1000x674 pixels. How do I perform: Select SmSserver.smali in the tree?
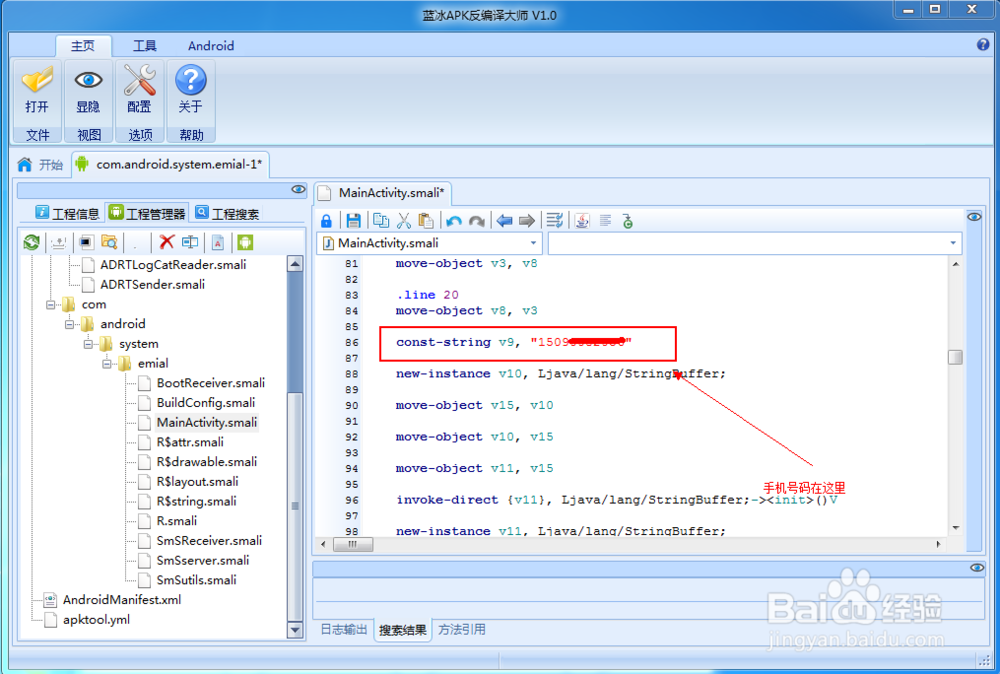click(x=203, y=560)
